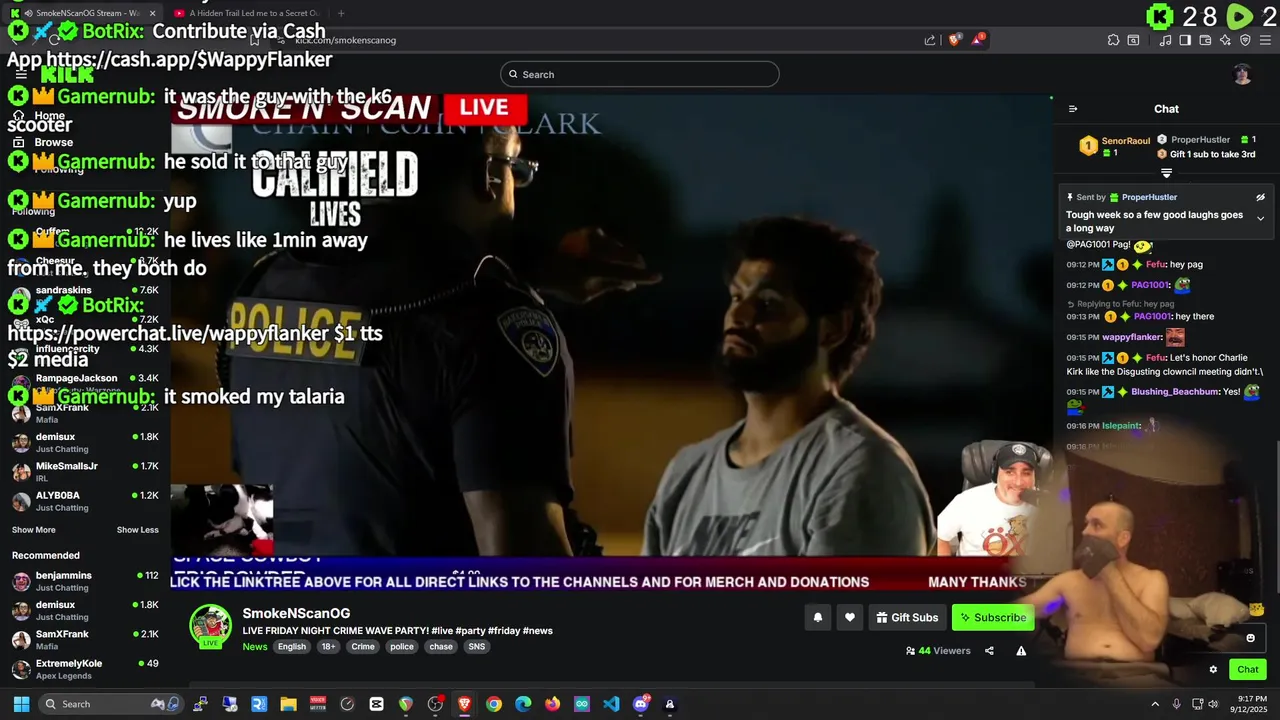
Task: Switch to the A Hidden Trail browser tab
Action: pyautogui.click(x=245, y=13)
